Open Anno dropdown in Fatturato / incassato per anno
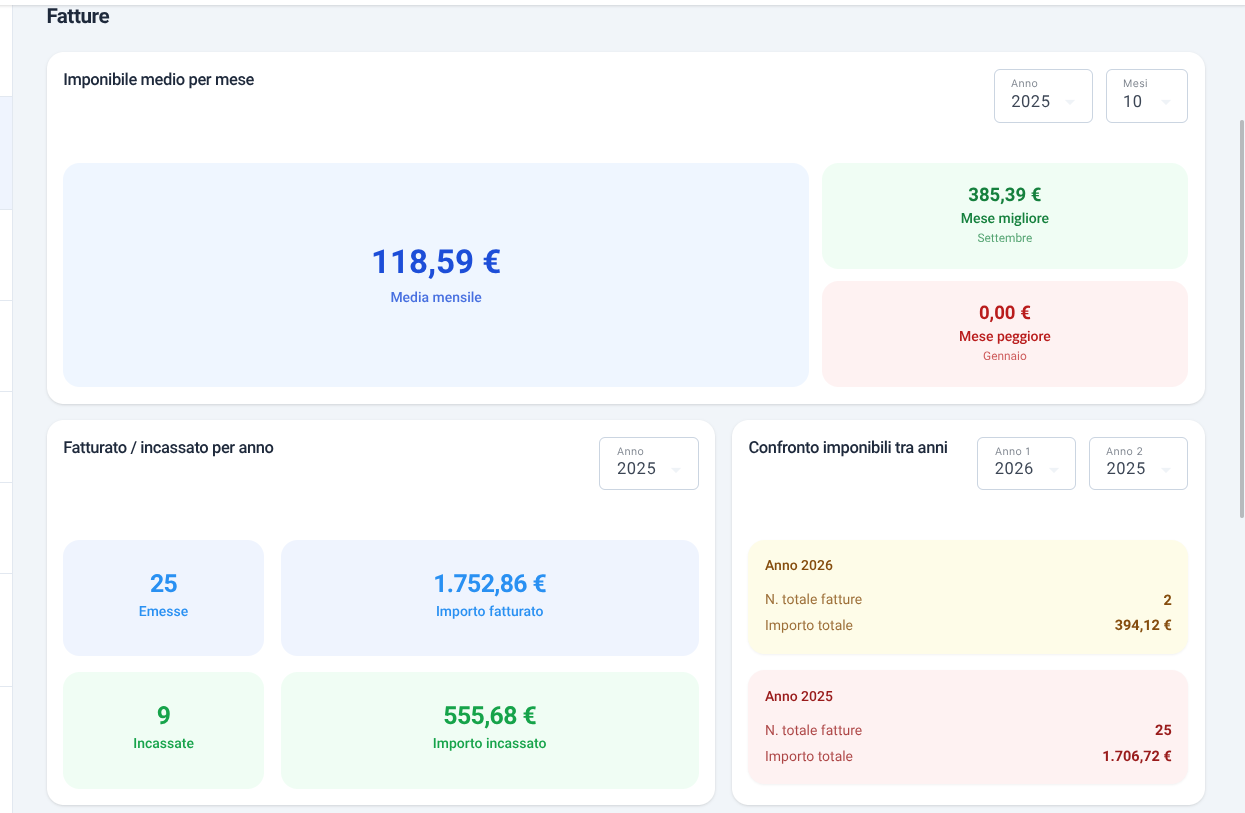 [648, 464]
